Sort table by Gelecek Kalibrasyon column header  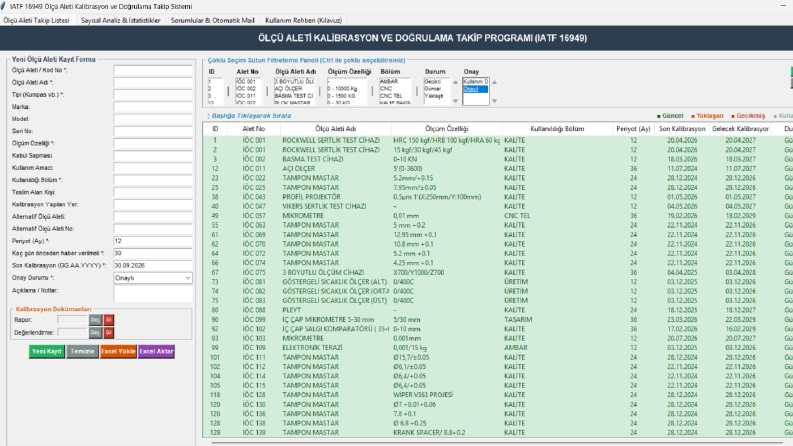tap(740, 129)
